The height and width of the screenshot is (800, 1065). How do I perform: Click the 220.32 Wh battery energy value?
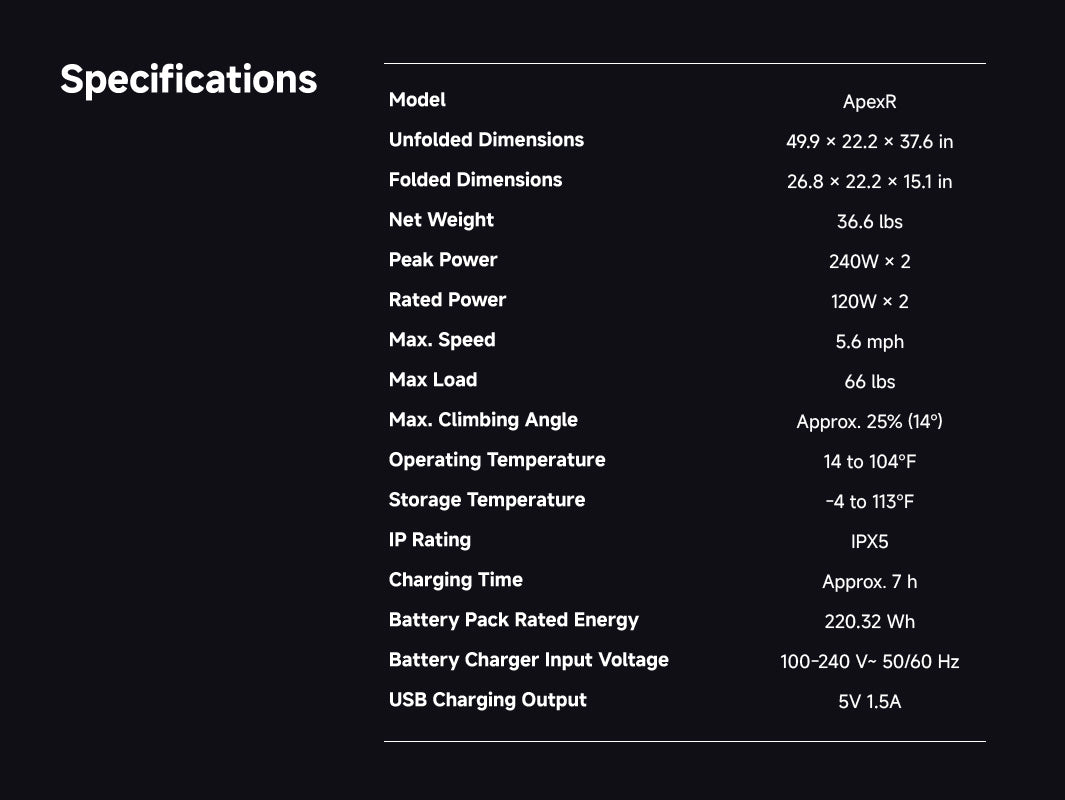tap(869, 622)
